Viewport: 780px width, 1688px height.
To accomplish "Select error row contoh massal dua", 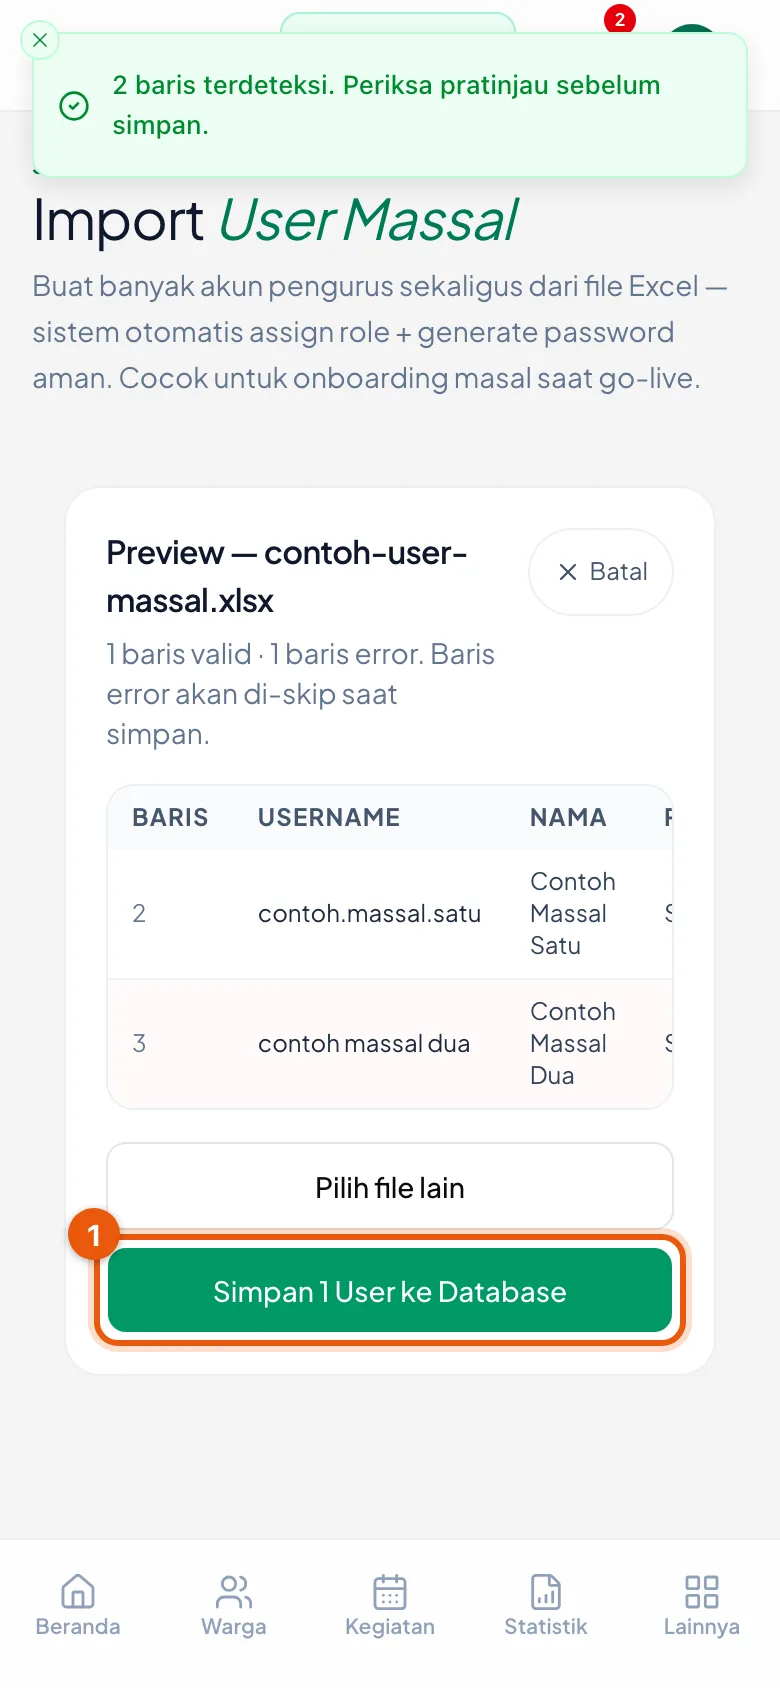I will pos(390,1044).
